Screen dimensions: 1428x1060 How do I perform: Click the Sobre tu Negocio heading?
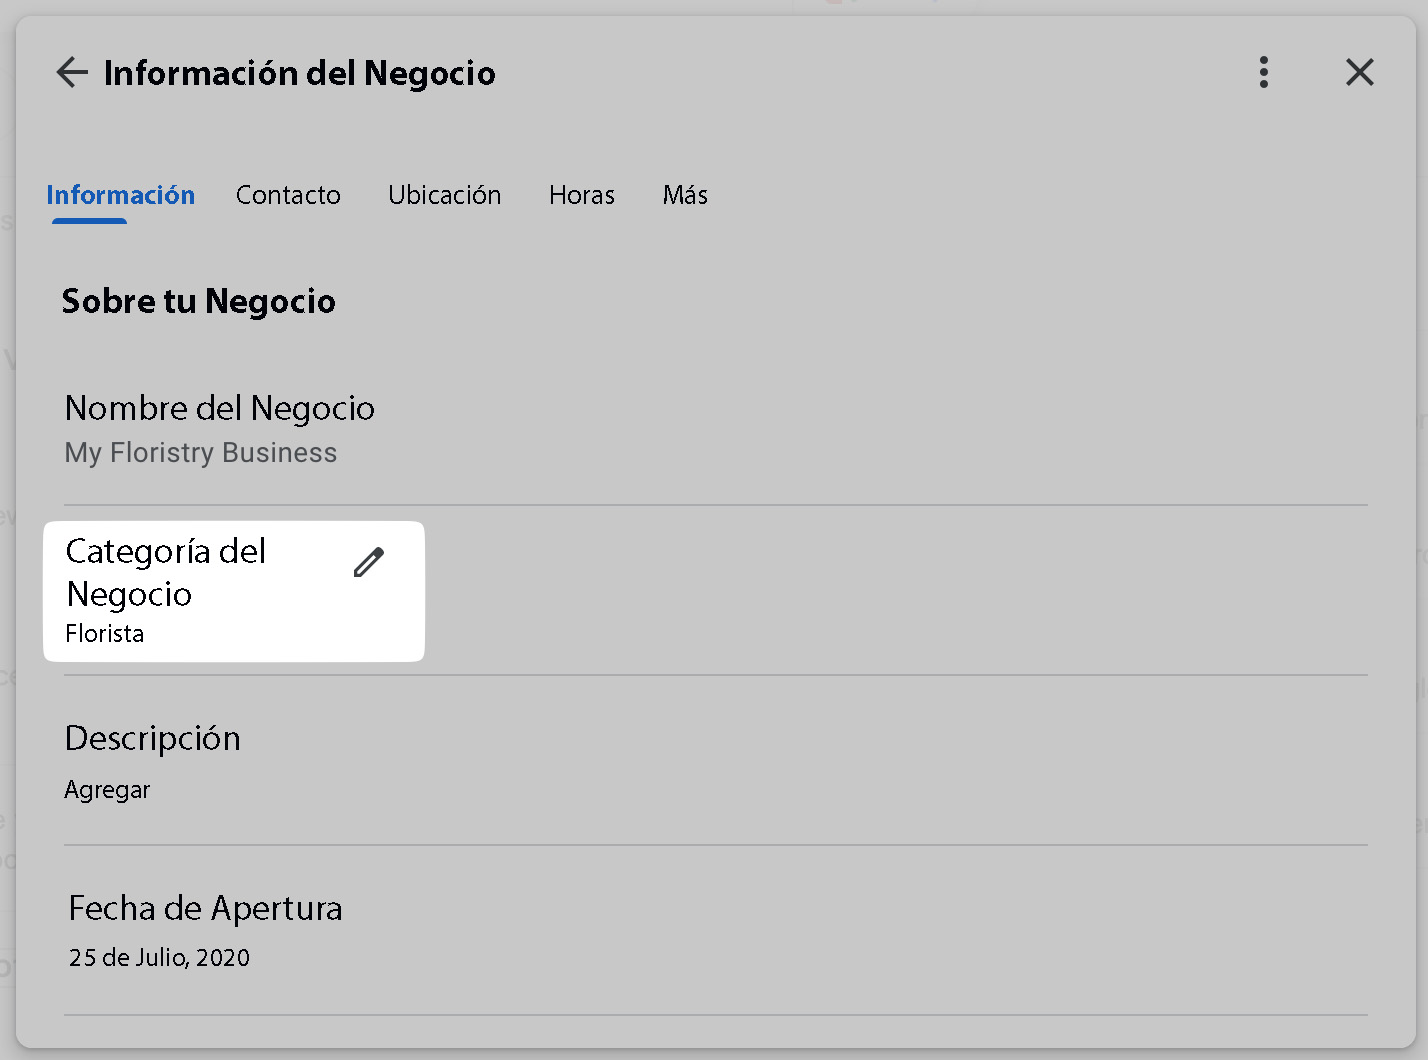tap(199, 301)
